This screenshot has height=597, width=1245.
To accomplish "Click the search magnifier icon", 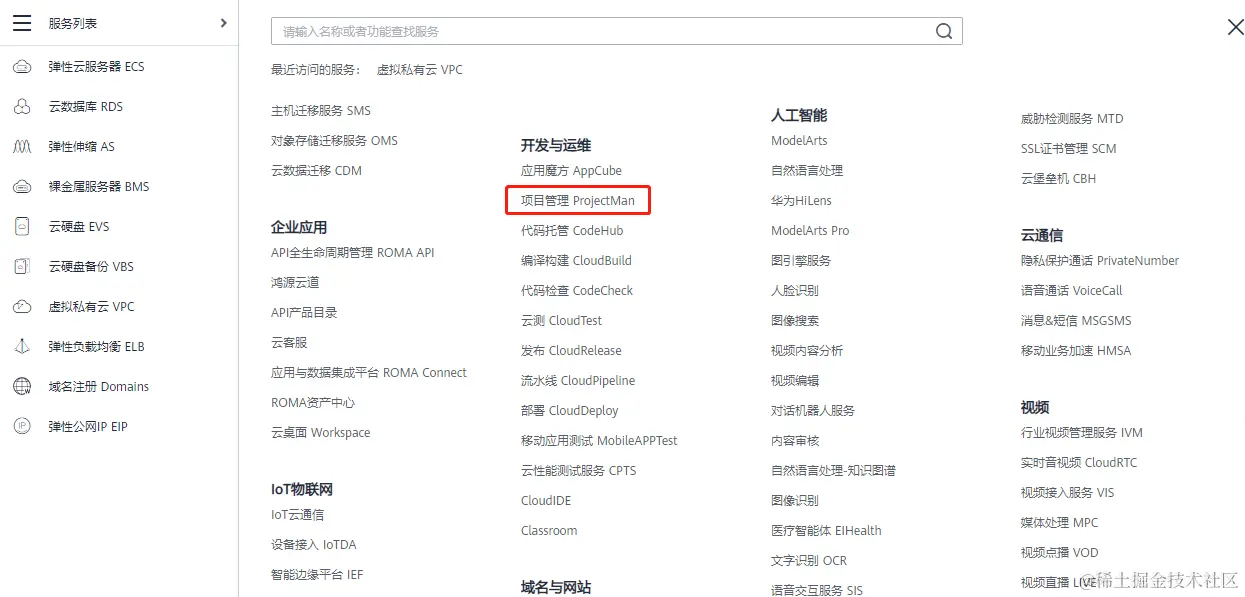I will (x=944, y=31).
